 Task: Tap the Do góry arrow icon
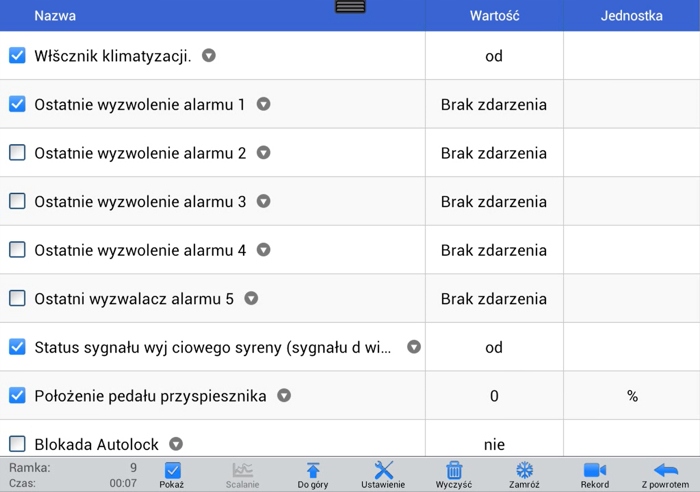pos(313,470)
